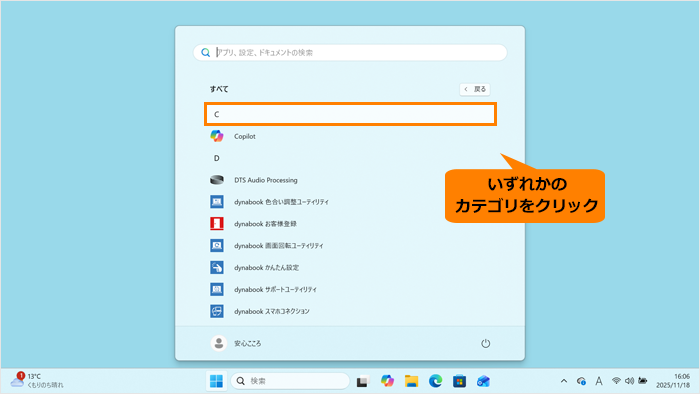This screenshot has width=700, height=394.
Task: Click the すべて heading
Action: [x=219, y=89]
